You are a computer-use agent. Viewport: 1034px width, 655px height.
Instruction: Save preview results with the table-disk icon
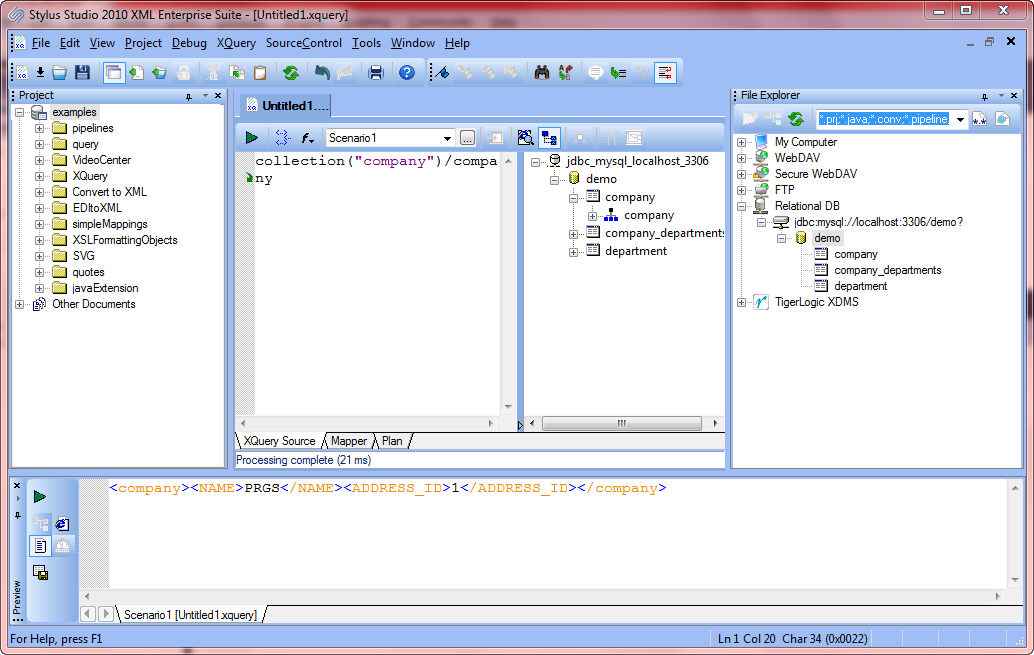40,573
